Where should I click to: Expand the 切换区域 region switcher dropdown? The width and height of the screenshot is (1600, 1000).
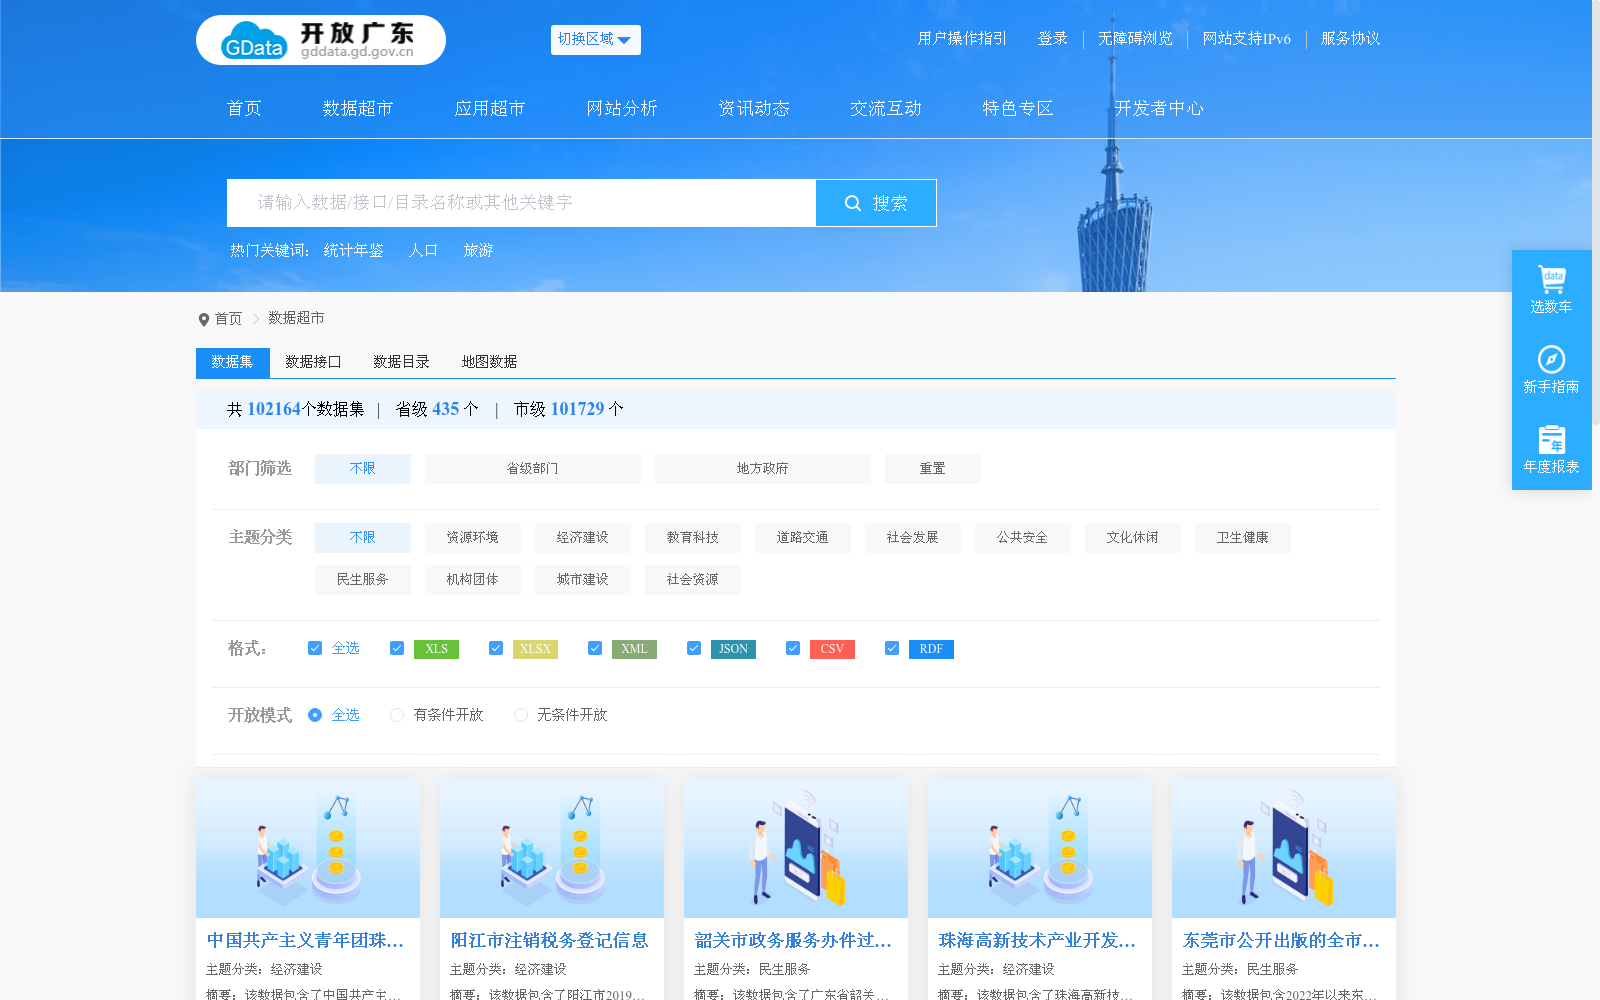[595, 40]
